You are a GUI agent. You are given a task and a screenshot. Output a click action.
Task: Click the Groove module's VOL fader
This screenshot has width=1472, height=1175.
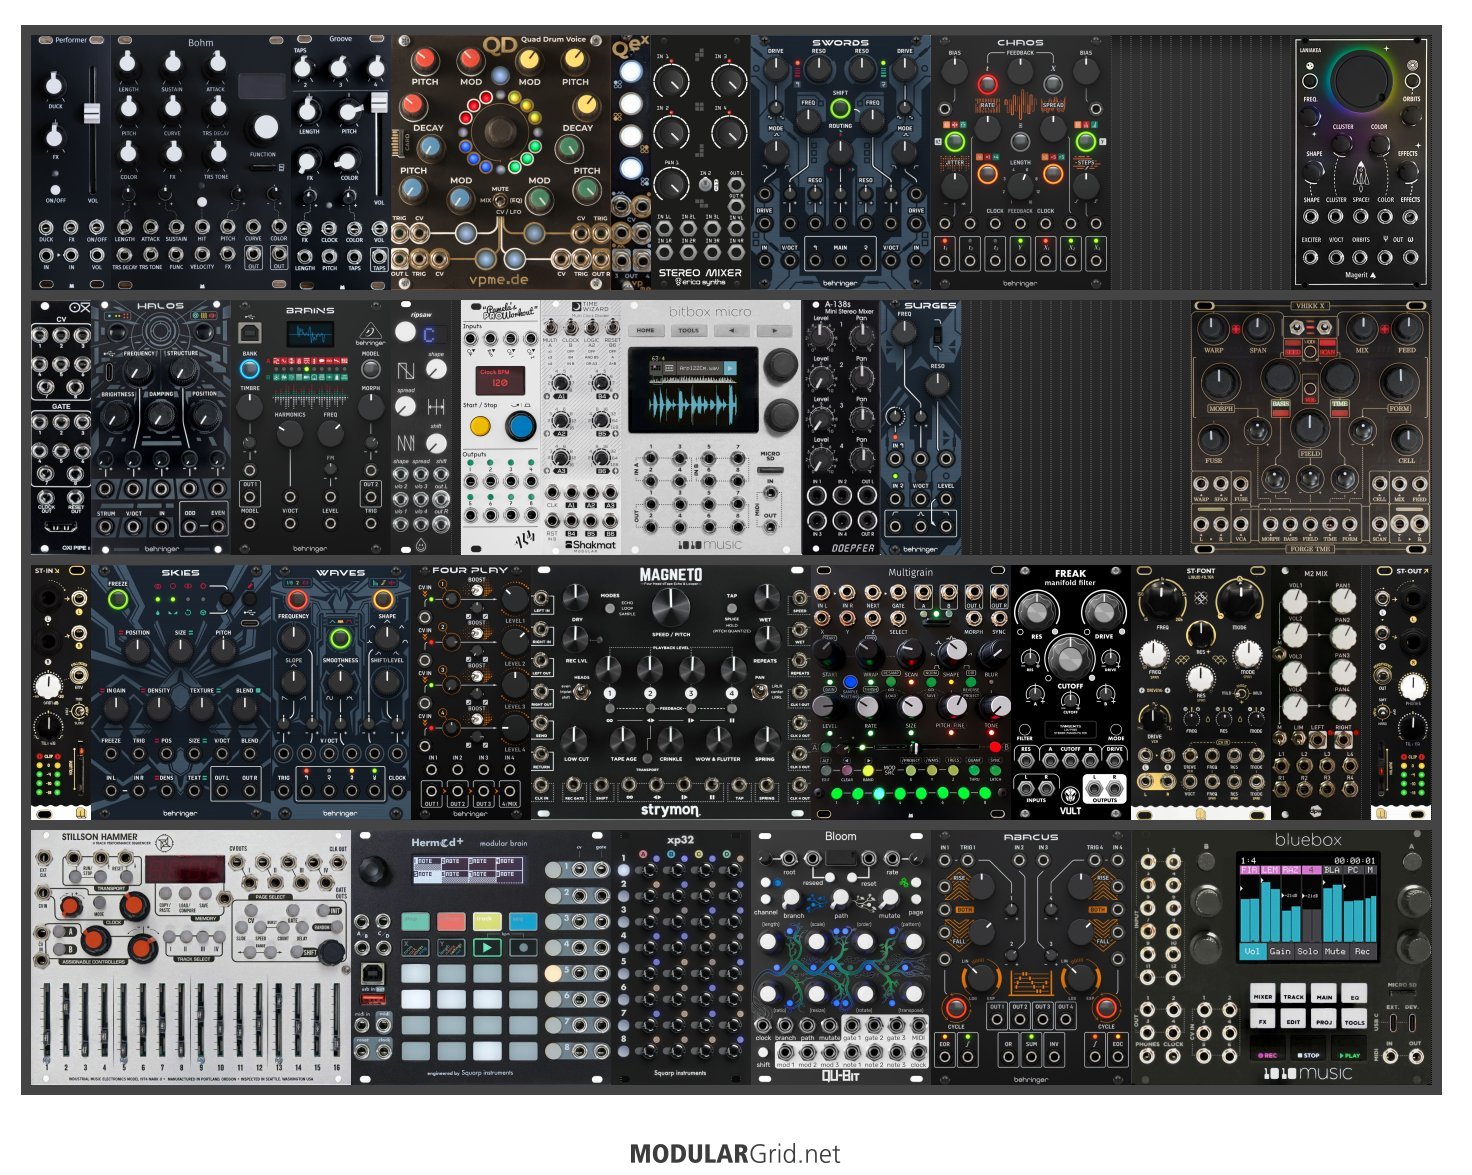click(379, 103)
